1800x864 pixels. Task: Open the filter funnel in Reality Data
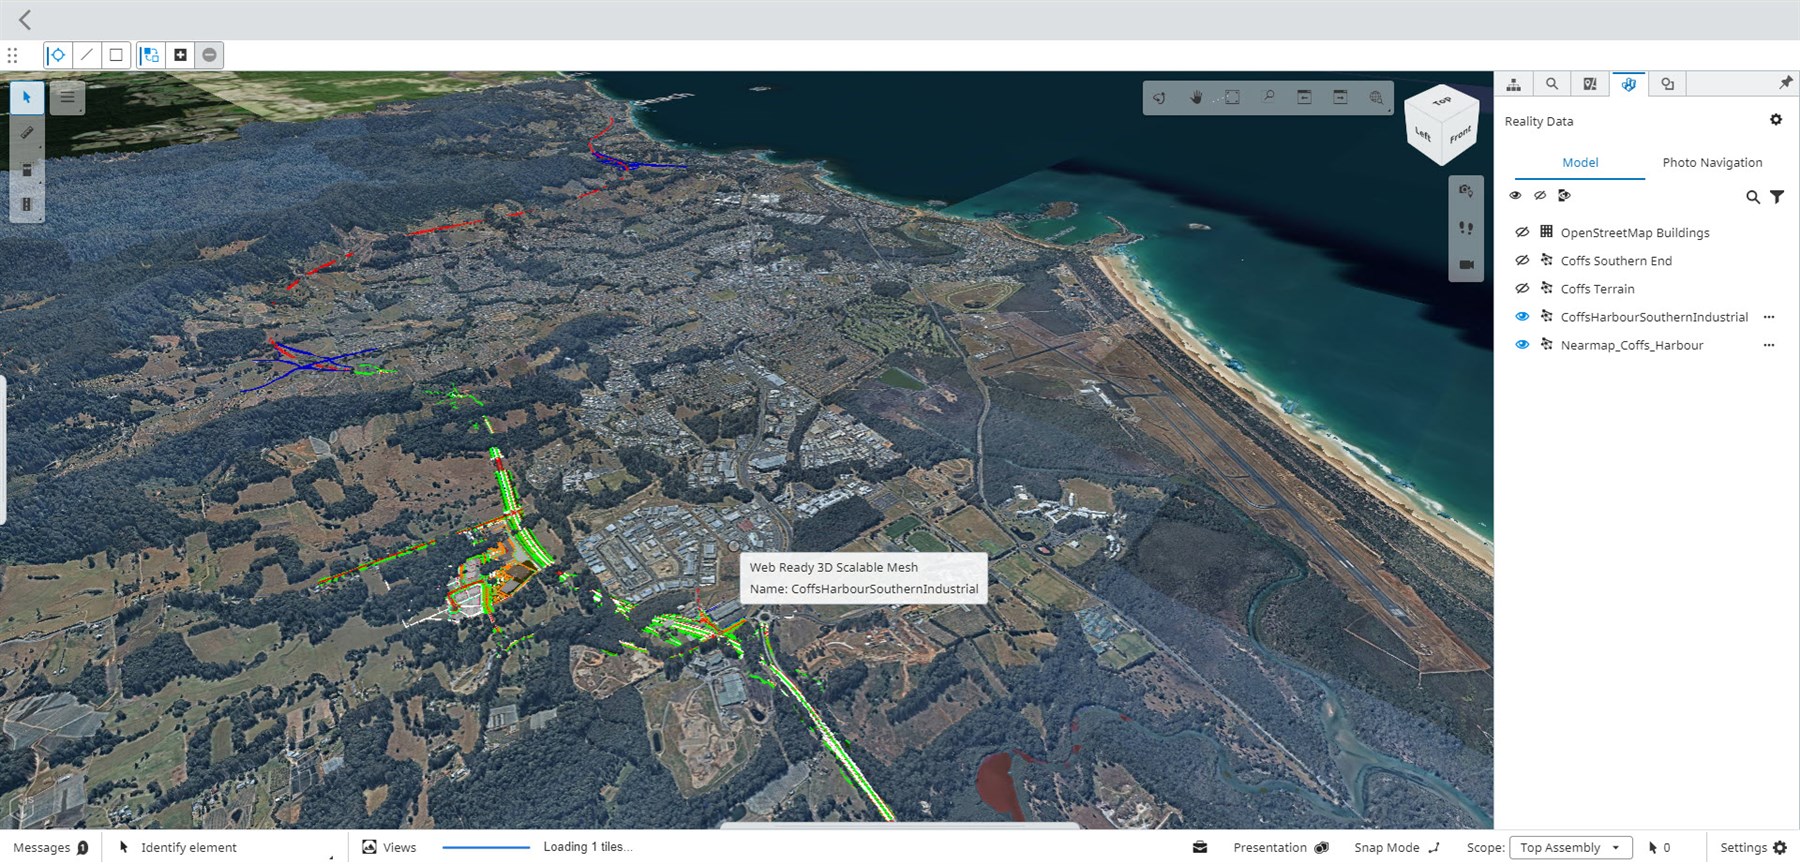1777,197
